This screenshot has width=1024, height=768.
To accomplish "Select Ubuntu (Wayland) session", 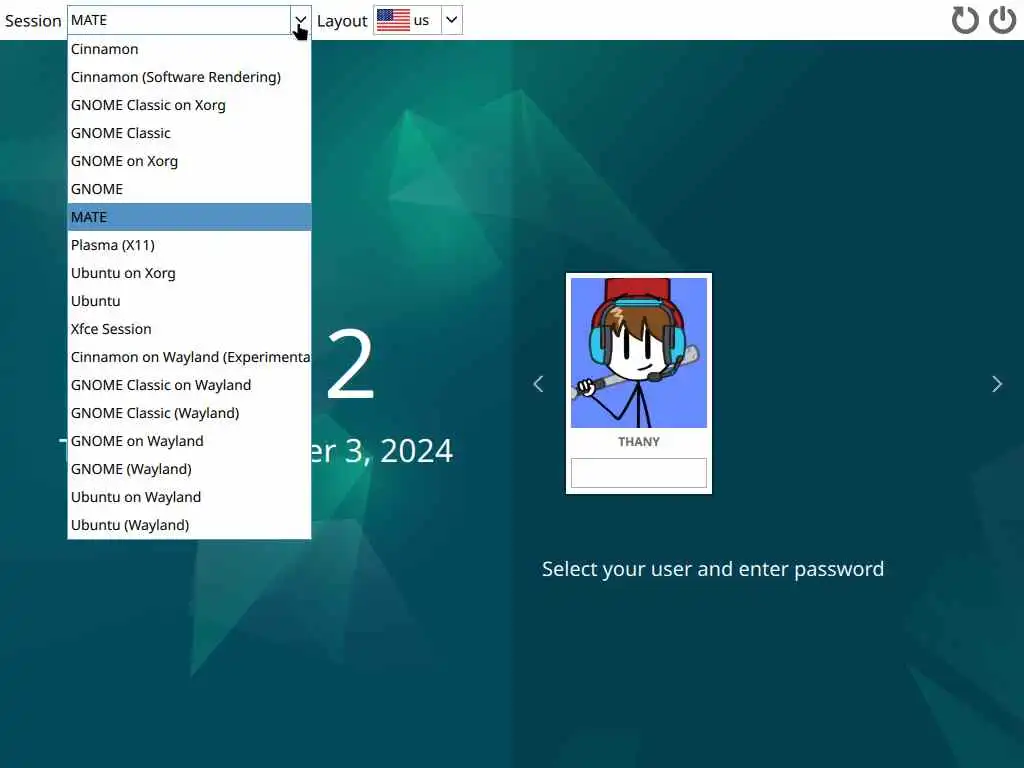I will pyautogui.click(x=189, y=525).
